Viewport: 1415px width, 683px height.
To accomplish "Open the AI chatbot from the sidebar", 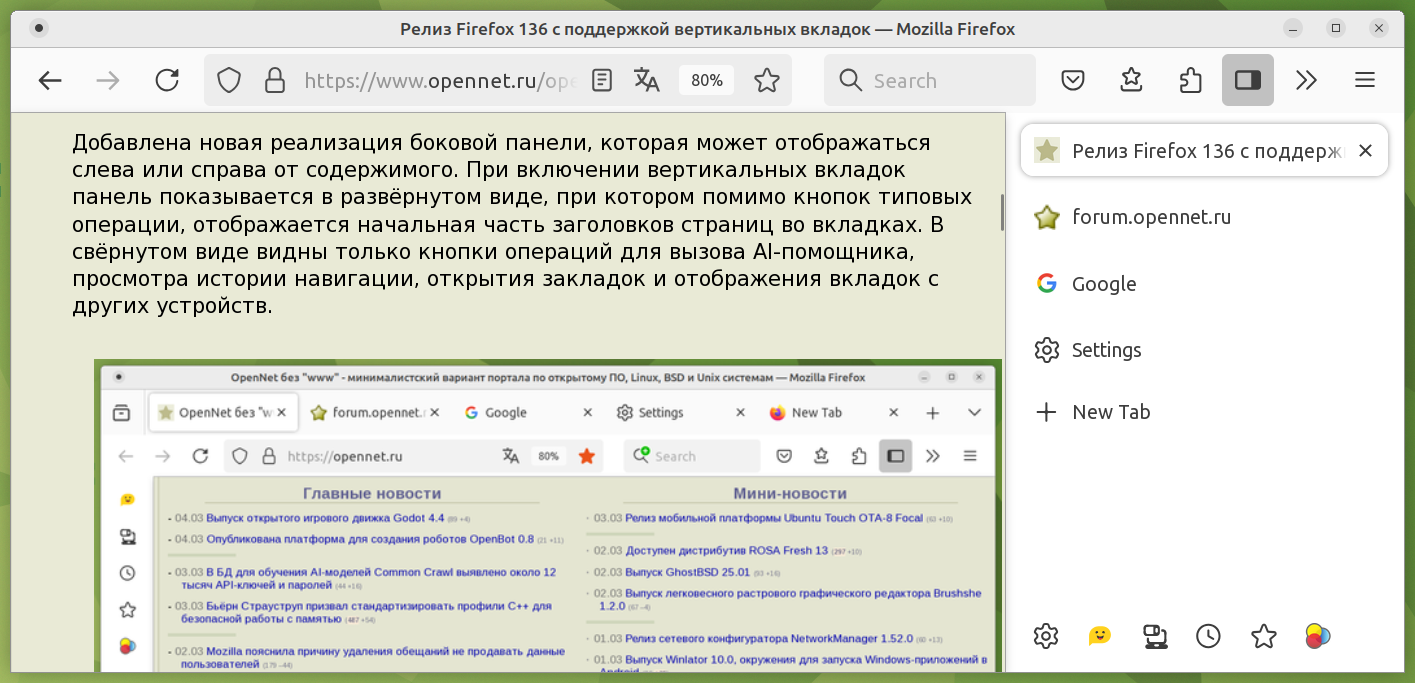I will (x=1100, y=636).
